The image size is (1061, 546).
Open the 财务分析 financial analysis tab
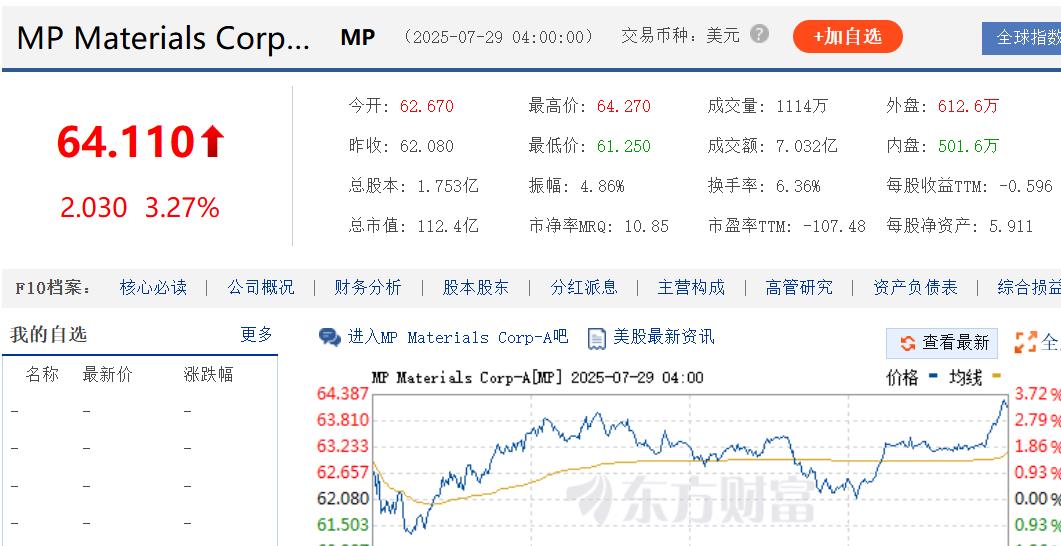[x=367, y=288]
